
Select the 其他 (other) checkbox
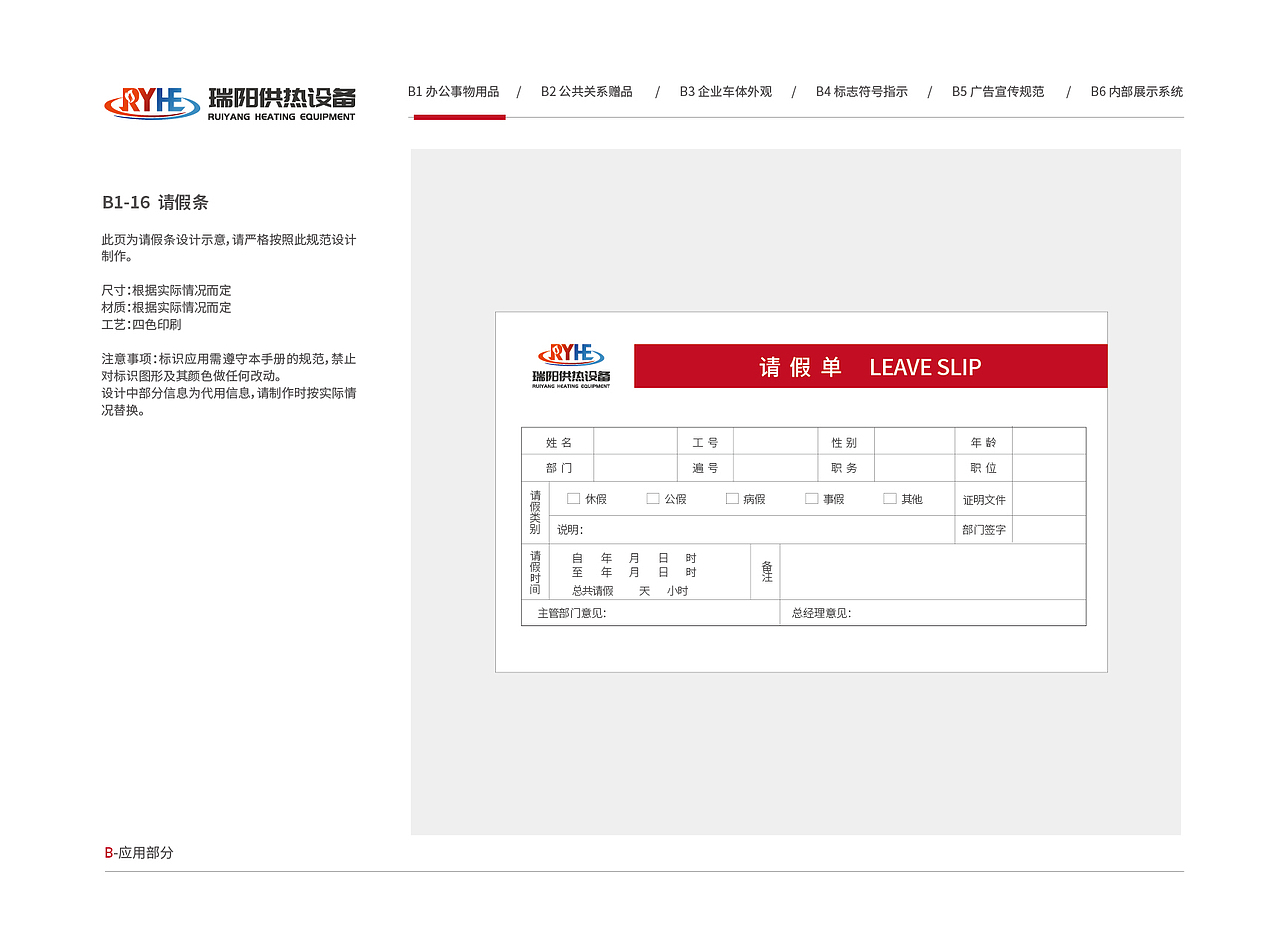(889, 498)
